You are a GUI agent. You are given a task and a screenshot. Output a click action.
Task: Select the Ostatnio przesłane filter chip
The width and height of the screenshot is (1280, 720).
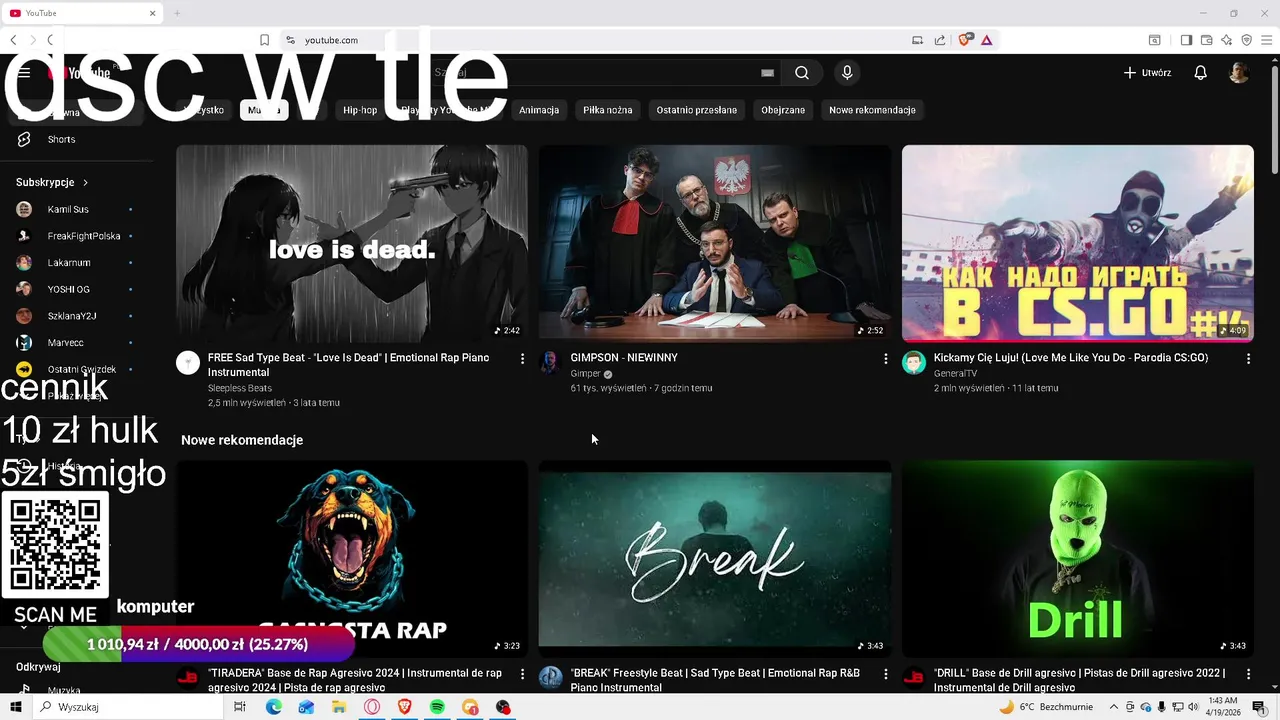[x=697, y=110]
